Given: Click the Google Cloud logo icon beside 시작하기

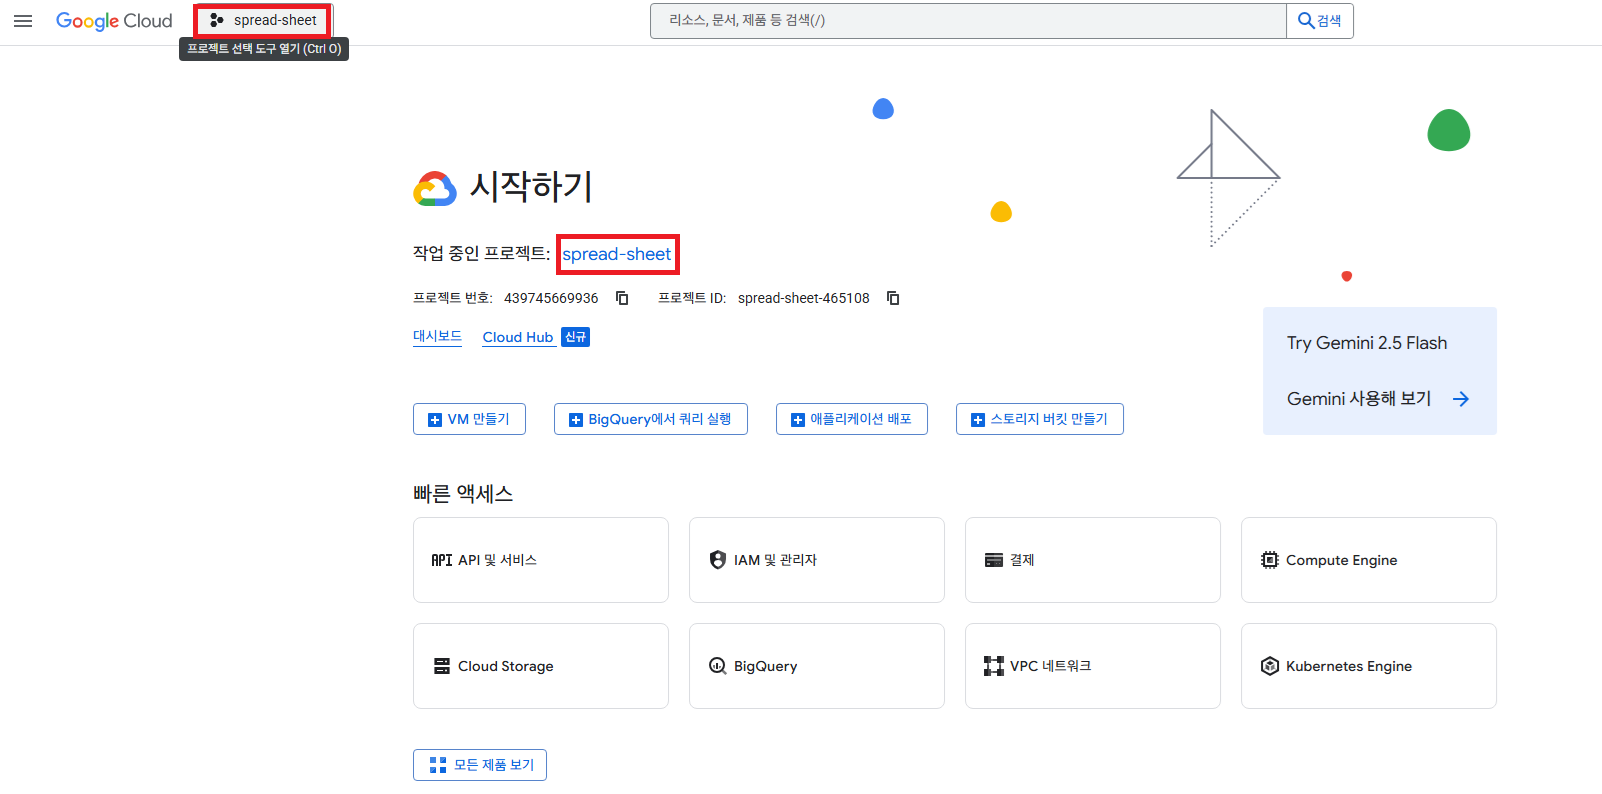Looking at the screenshot, I should [435, 189].
